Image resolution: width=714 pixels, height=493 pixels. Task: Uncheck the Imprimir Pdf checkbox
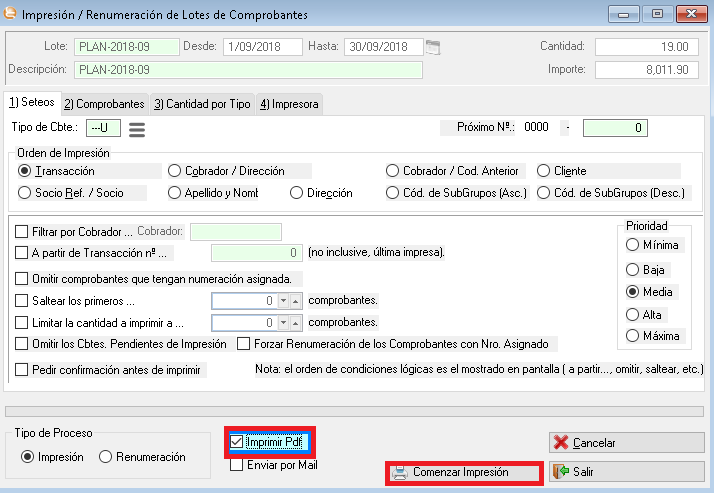click(x=236, y=441)
